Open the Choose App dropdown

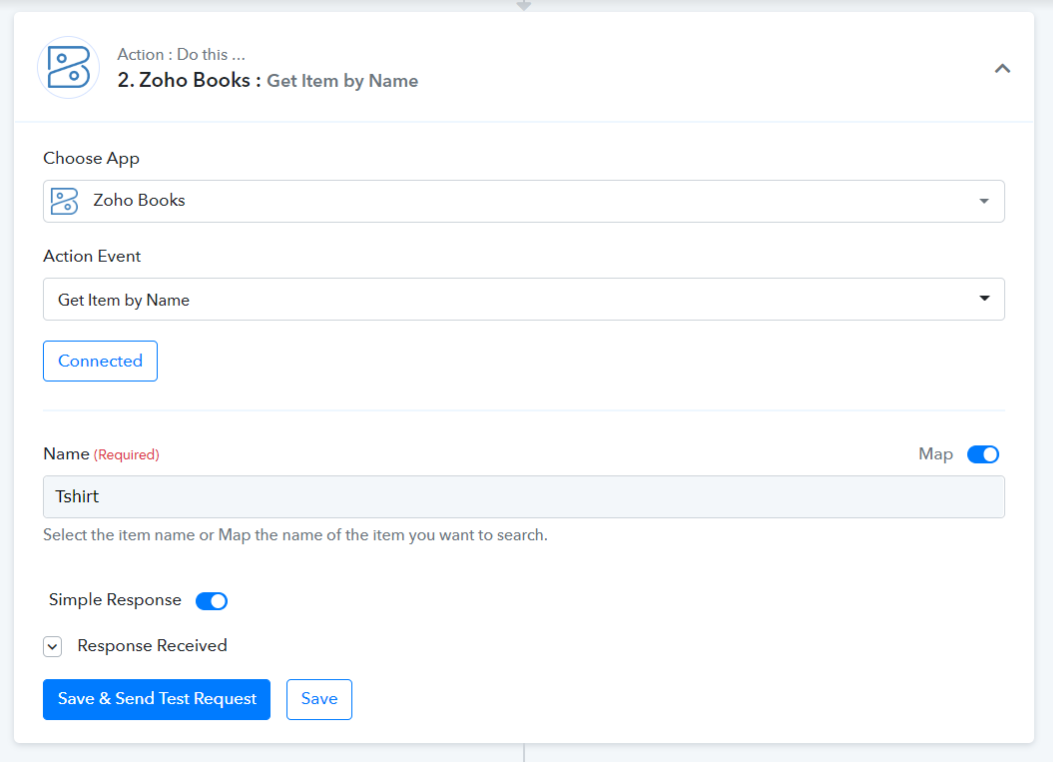[524, 201]
